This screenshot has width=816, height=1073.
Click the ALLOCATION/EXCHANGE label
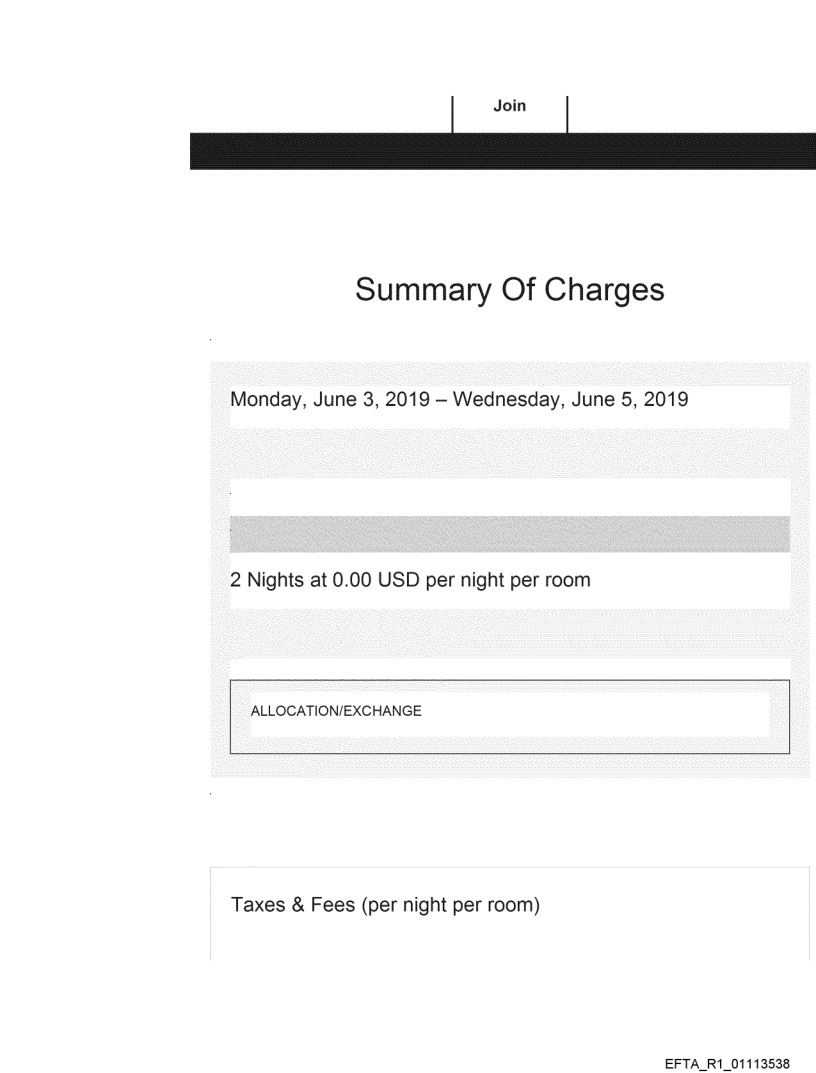click(336, 711)
